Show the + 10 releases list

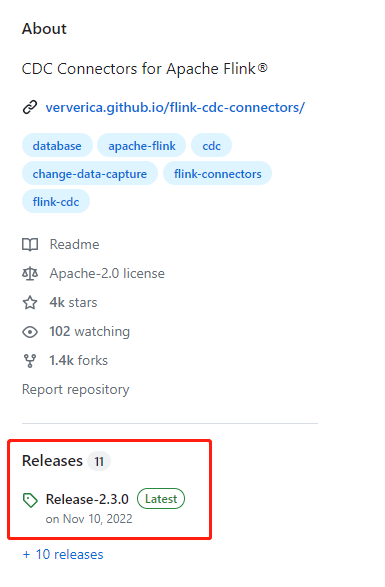[63, 554]
